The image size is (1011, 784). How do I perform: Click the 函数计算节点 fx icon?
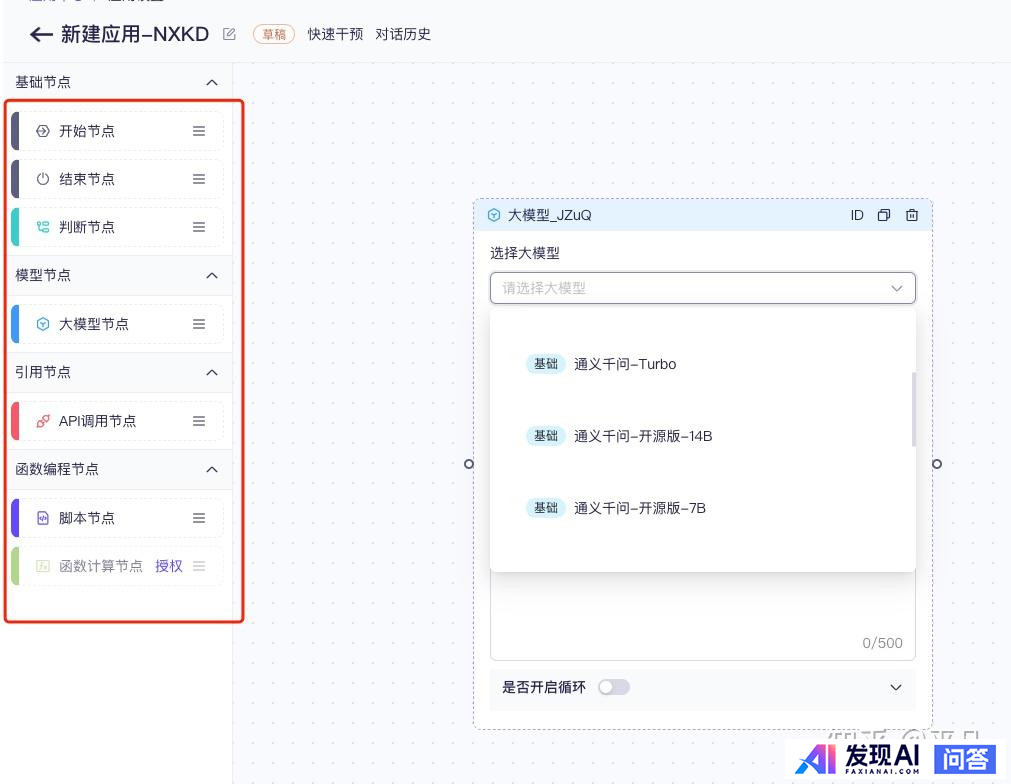[43, 566]
